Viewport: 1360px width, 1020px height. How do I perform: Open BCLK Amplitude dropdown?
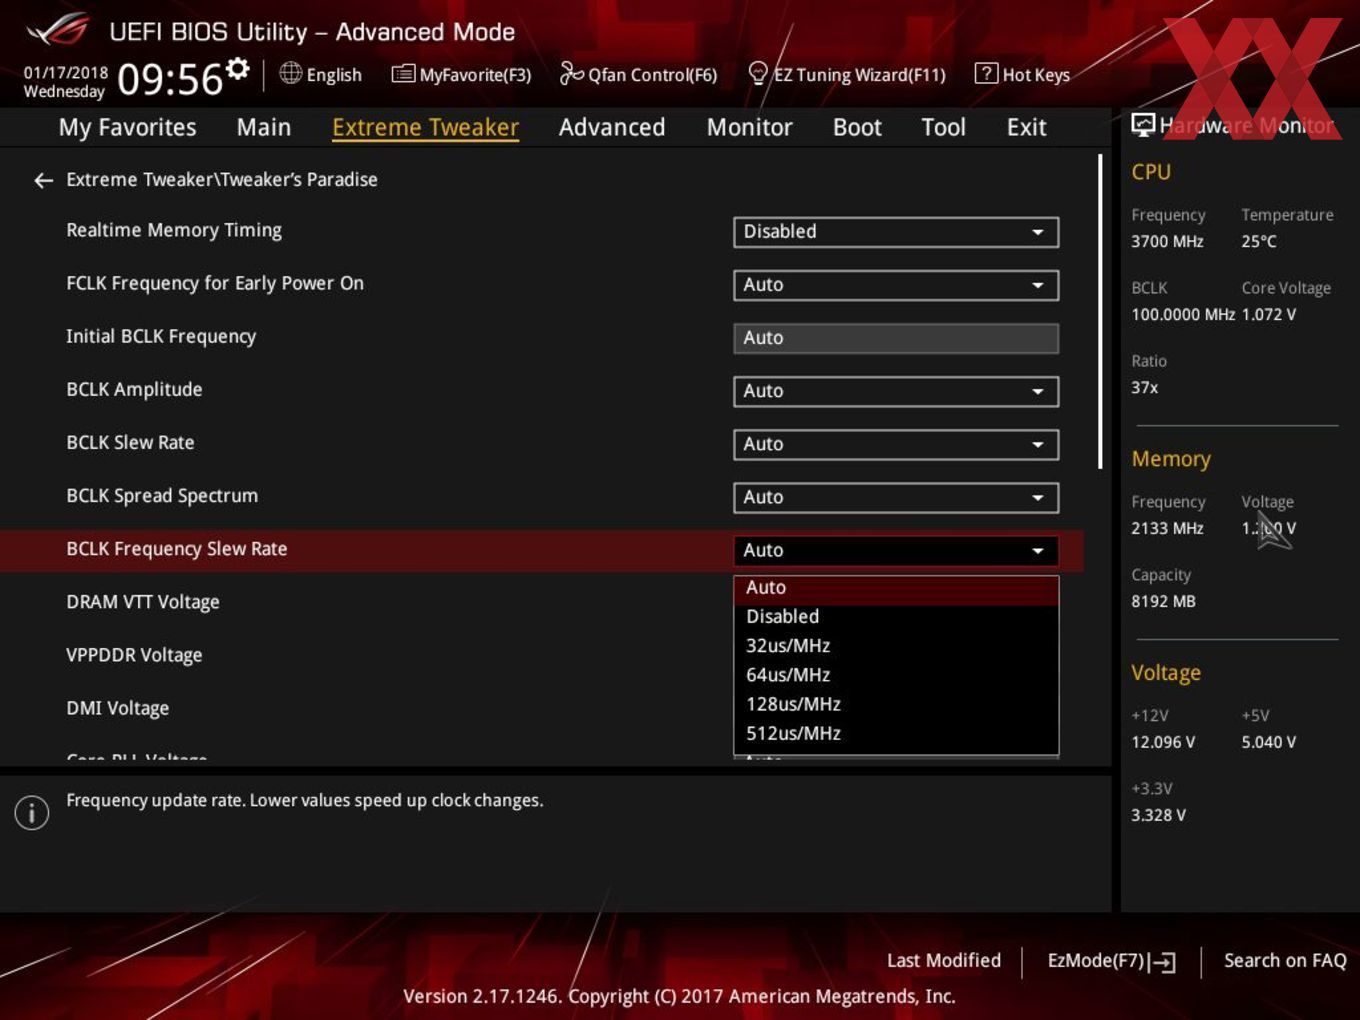(x=896, y=391)
